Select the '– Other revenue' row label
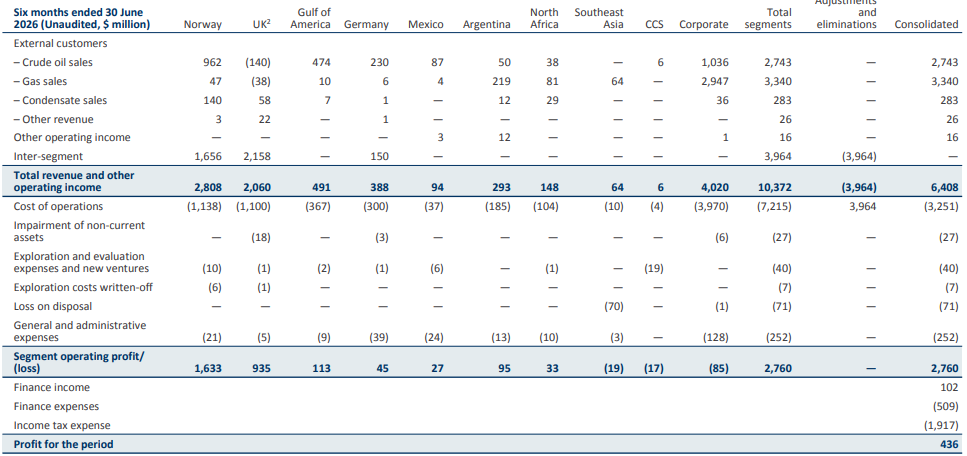This screenshot has width=967, height=456. tap(54, 119)
